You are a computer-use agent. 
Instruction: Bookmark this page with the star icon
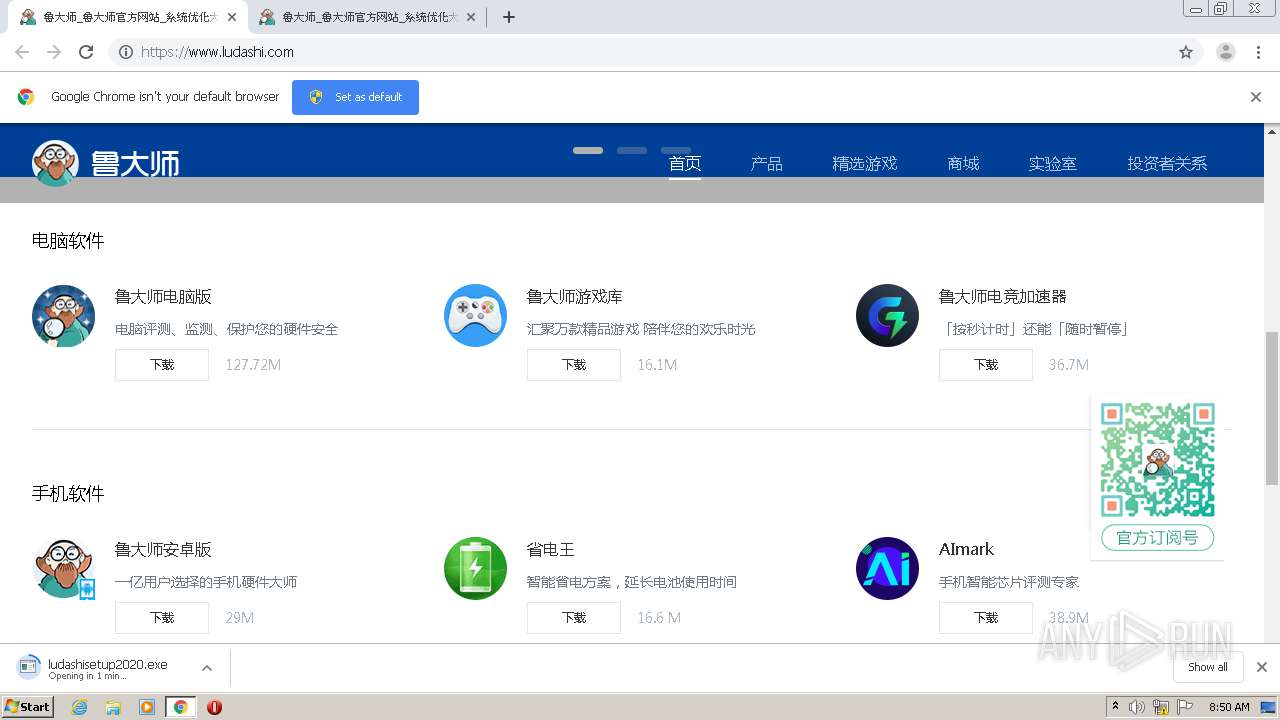[x=1186, y=52]
